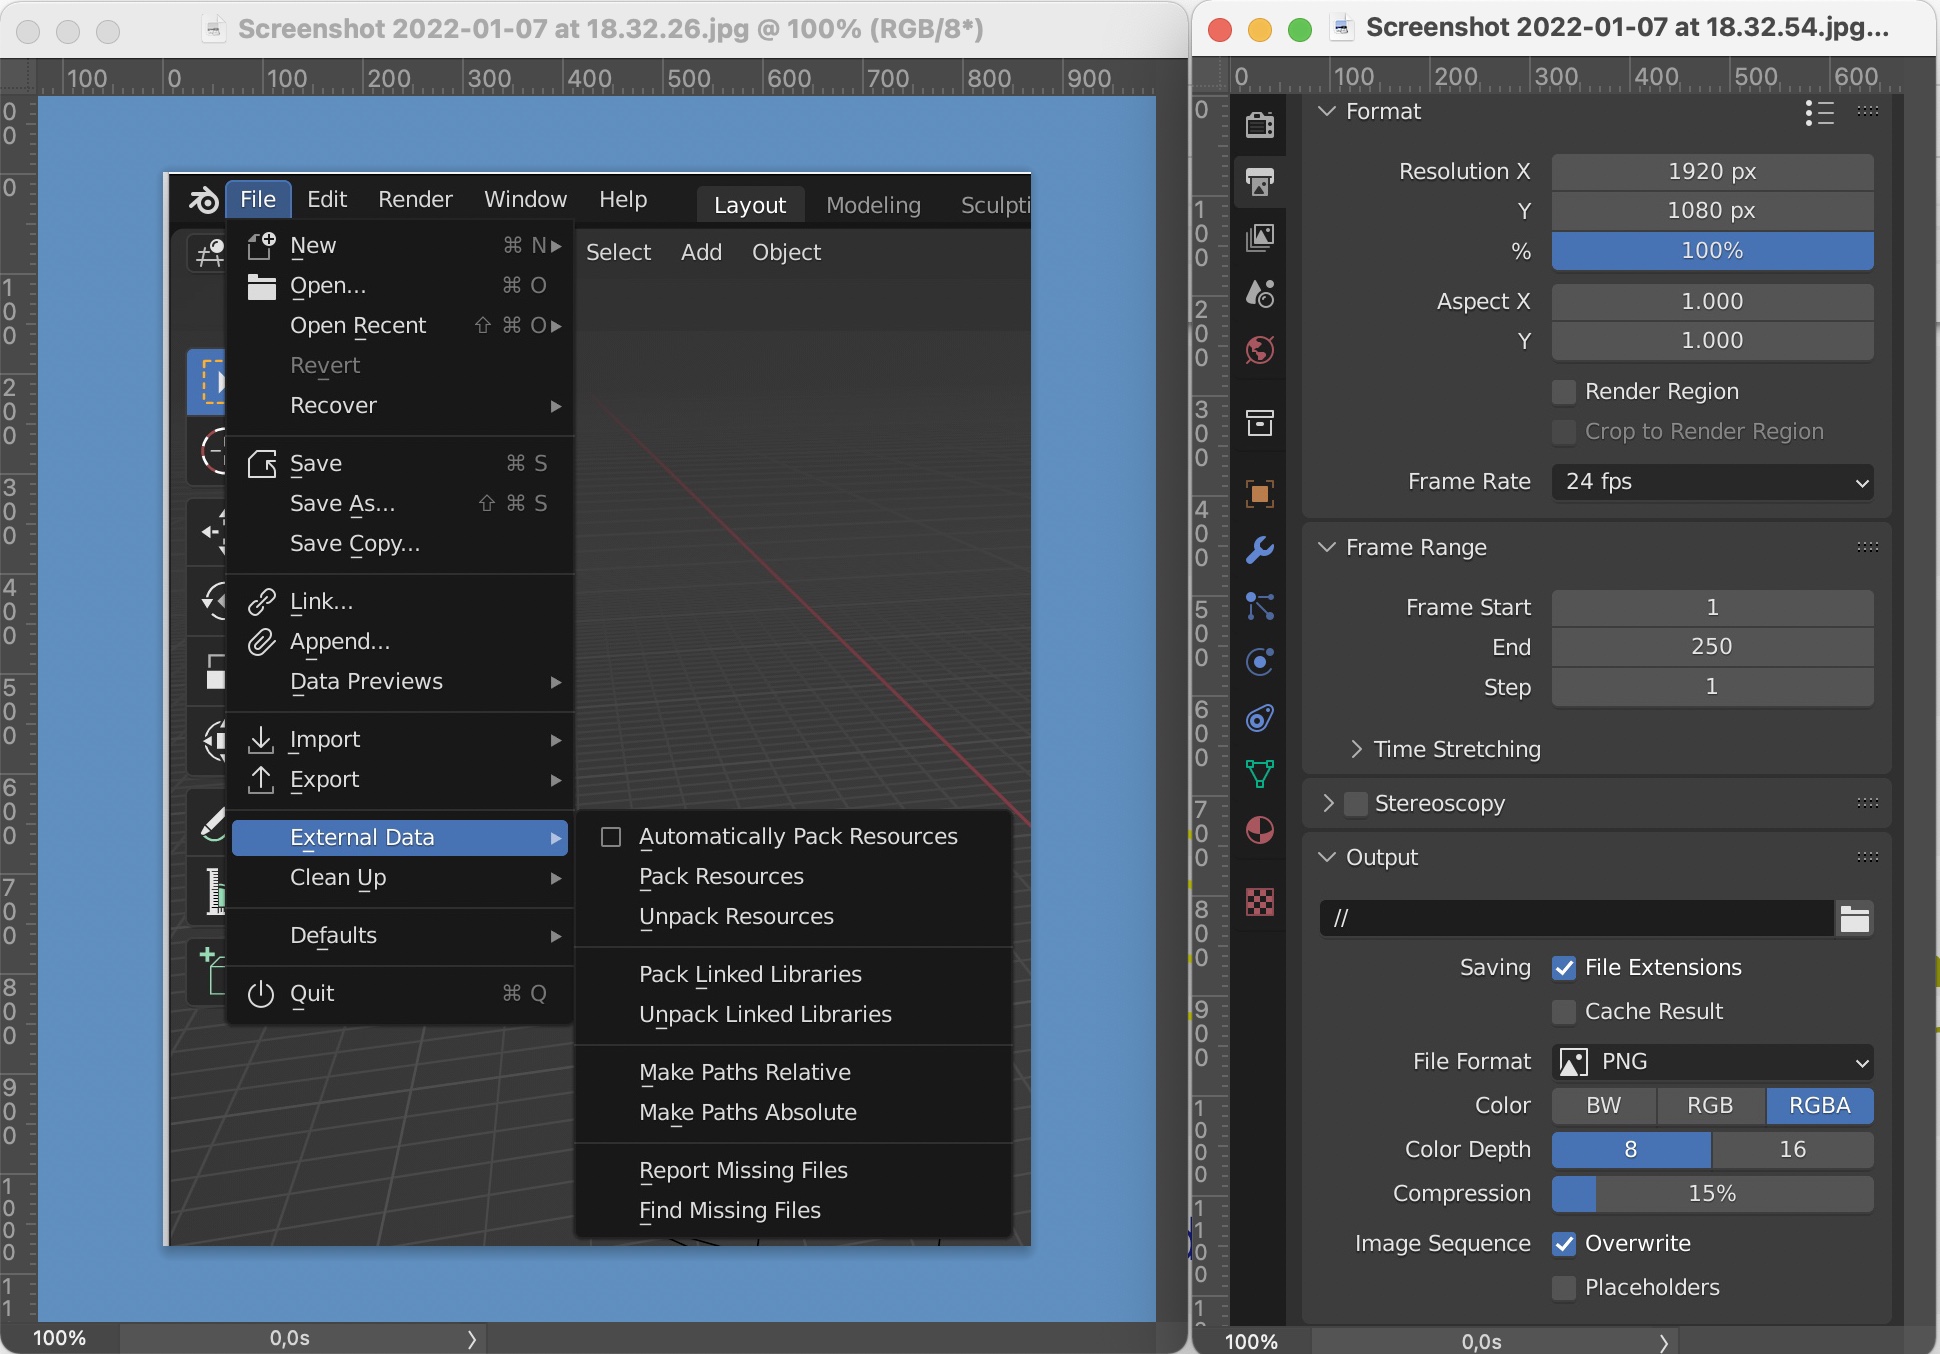Image resolution: width=1940 pixels, height=1354 pixels.
Task: Click the Render properties camera icon
Action: pos(1260,124)
